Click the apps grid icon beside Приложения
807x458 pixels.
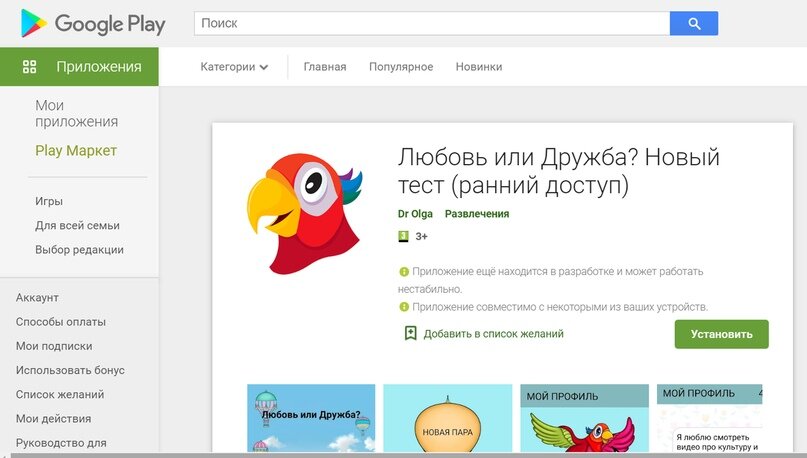click(29, 66)
